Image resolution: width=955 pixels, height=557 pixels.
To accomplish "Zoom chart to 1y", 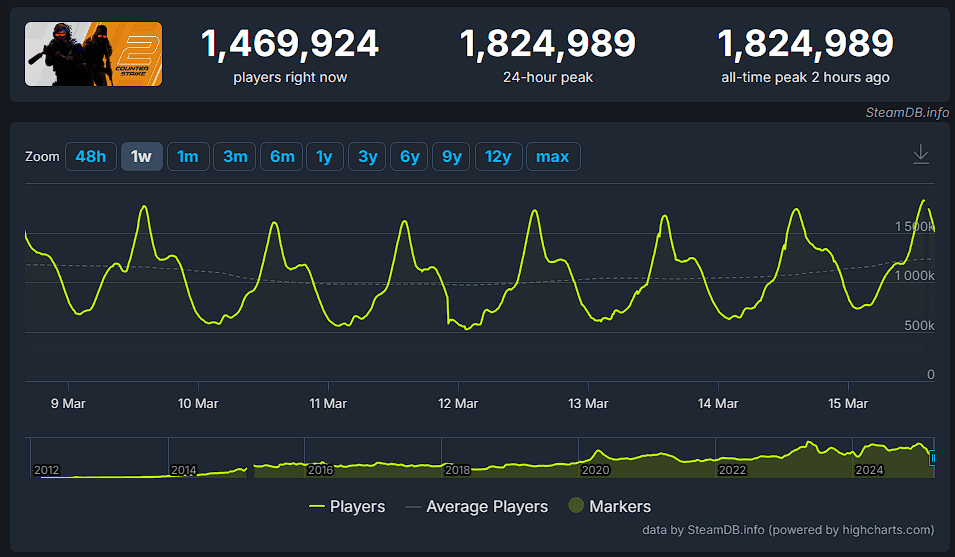I will [325, 157].
